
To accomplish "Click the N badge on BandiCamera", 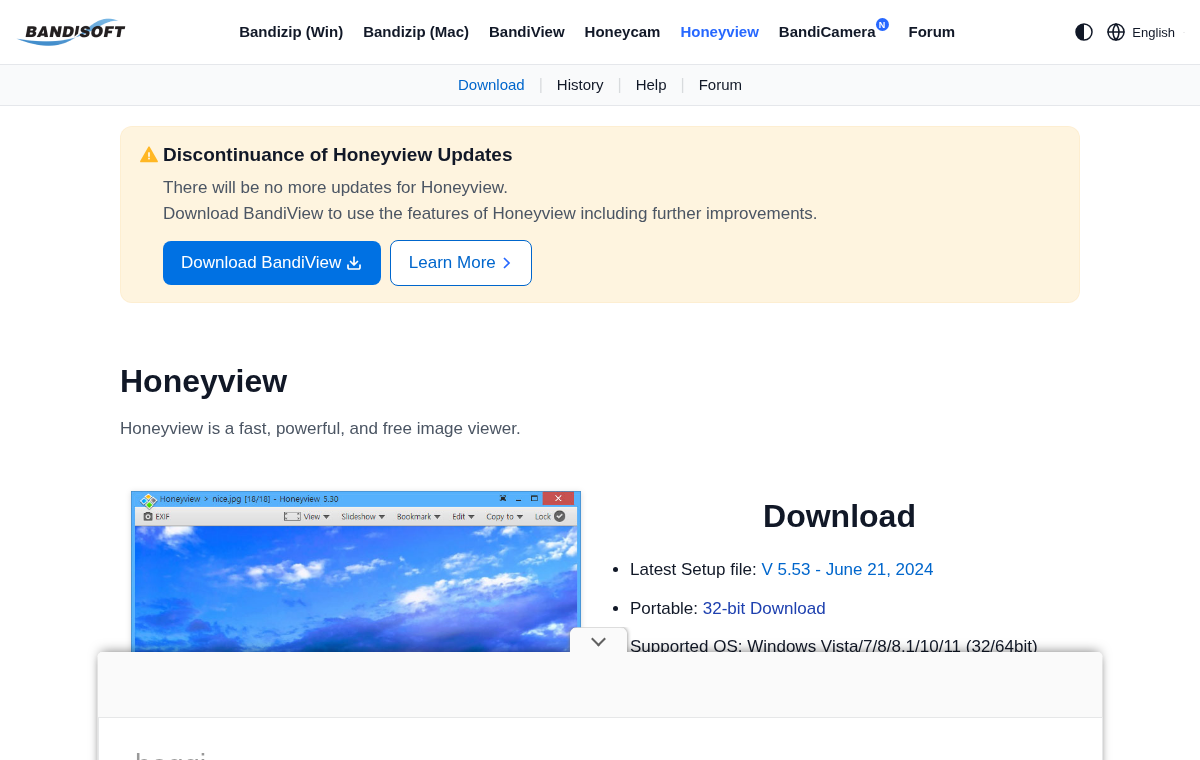I will coord(882,24).
